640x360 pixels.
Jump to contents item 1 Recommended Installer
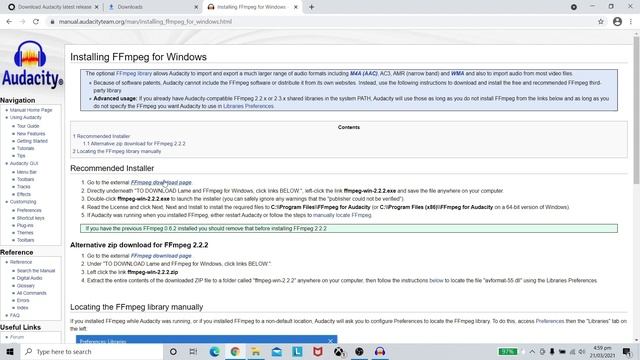(x=102, y=136)
